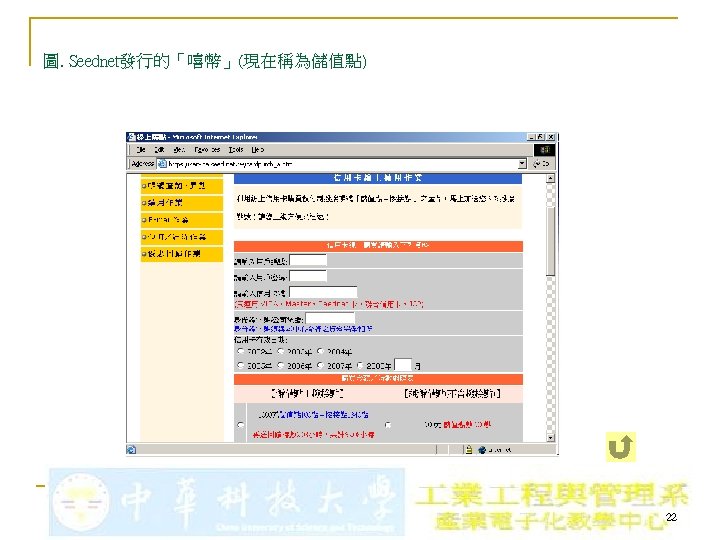Viewport: 720px width, 540px height.
Task: Click the yellow return arrow button on slide
Action: pyautogui.click(x=620, y=447)
